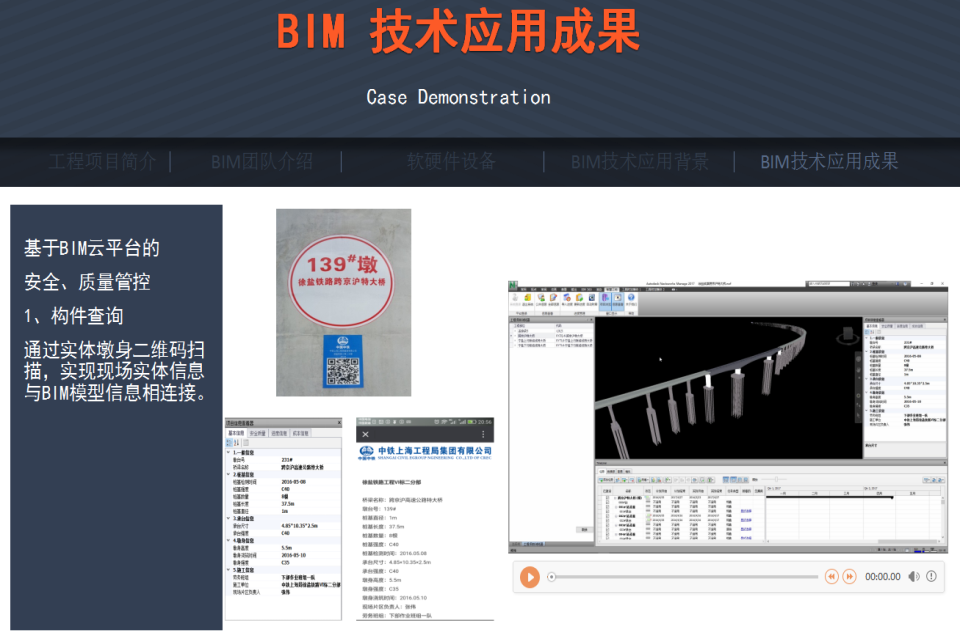This screenshot has width=960, height=640.
Task: Select the BIM技术应用成果 section
Action: click(x=829, y=161)
